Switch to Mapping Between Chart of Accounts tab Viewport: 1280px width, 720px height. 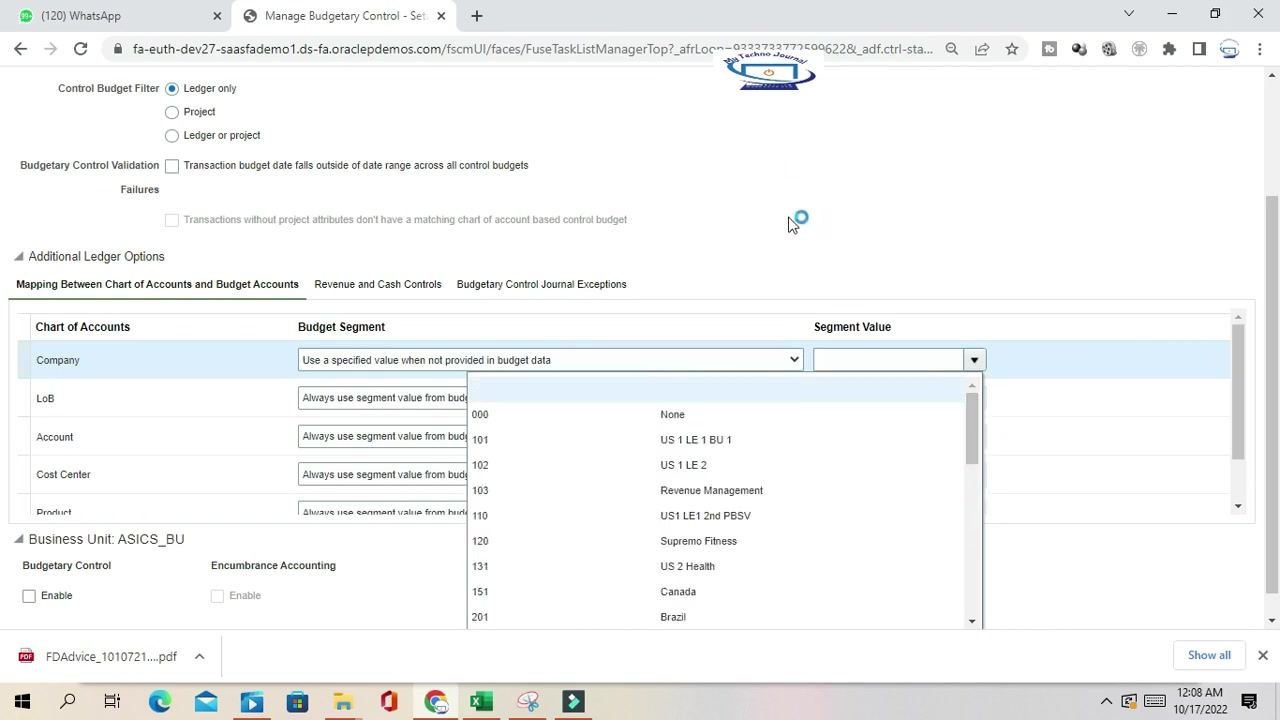(x=157, y=284)
